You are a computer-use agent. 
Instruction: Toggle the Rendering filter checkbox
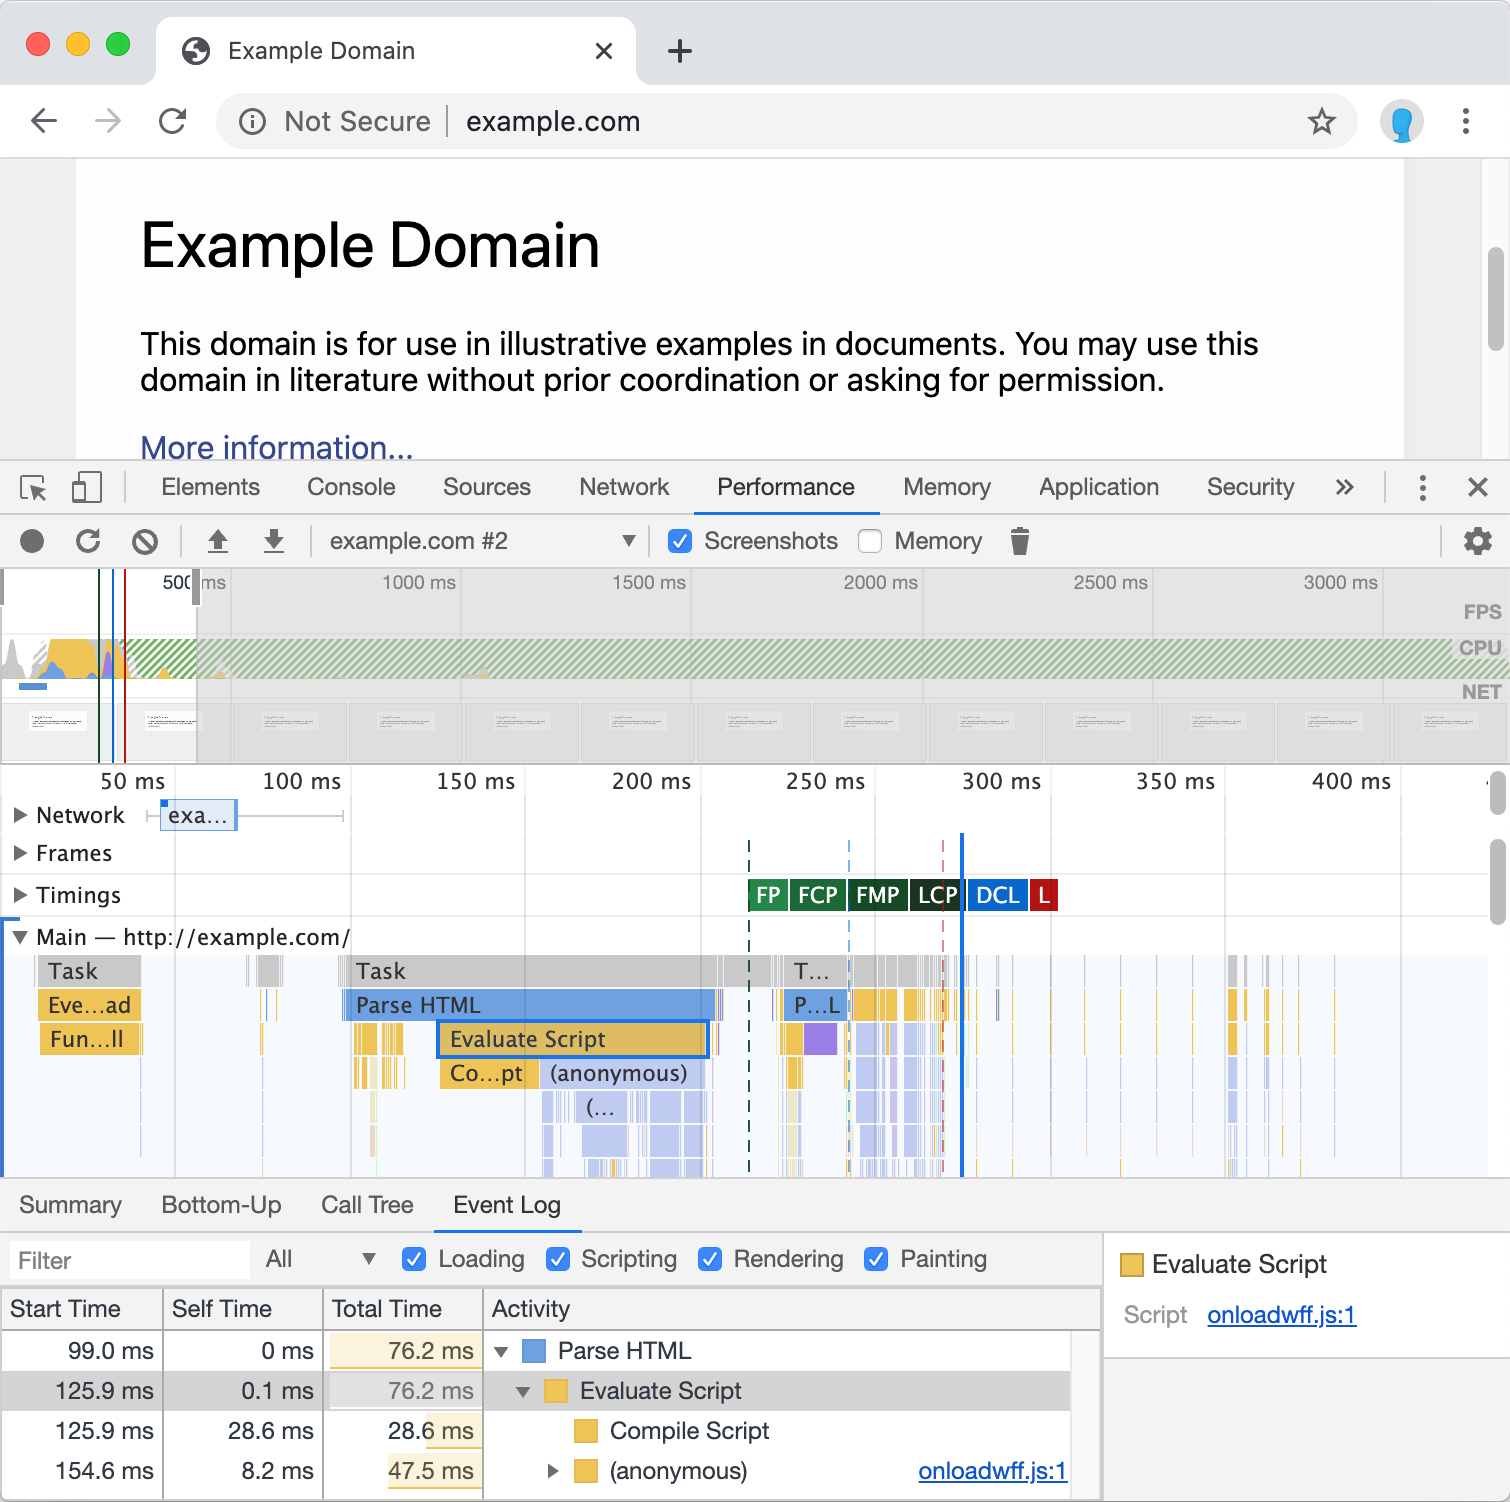tap(710, 1259)
